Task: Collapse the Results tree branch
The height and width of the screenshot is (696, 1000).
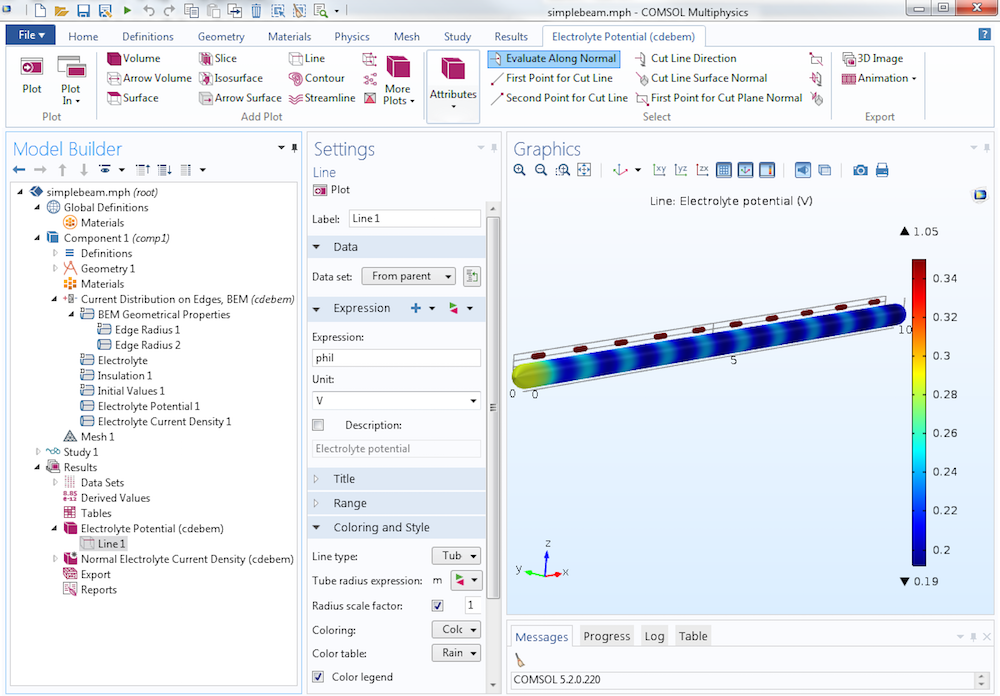Action: click(35, 467)
